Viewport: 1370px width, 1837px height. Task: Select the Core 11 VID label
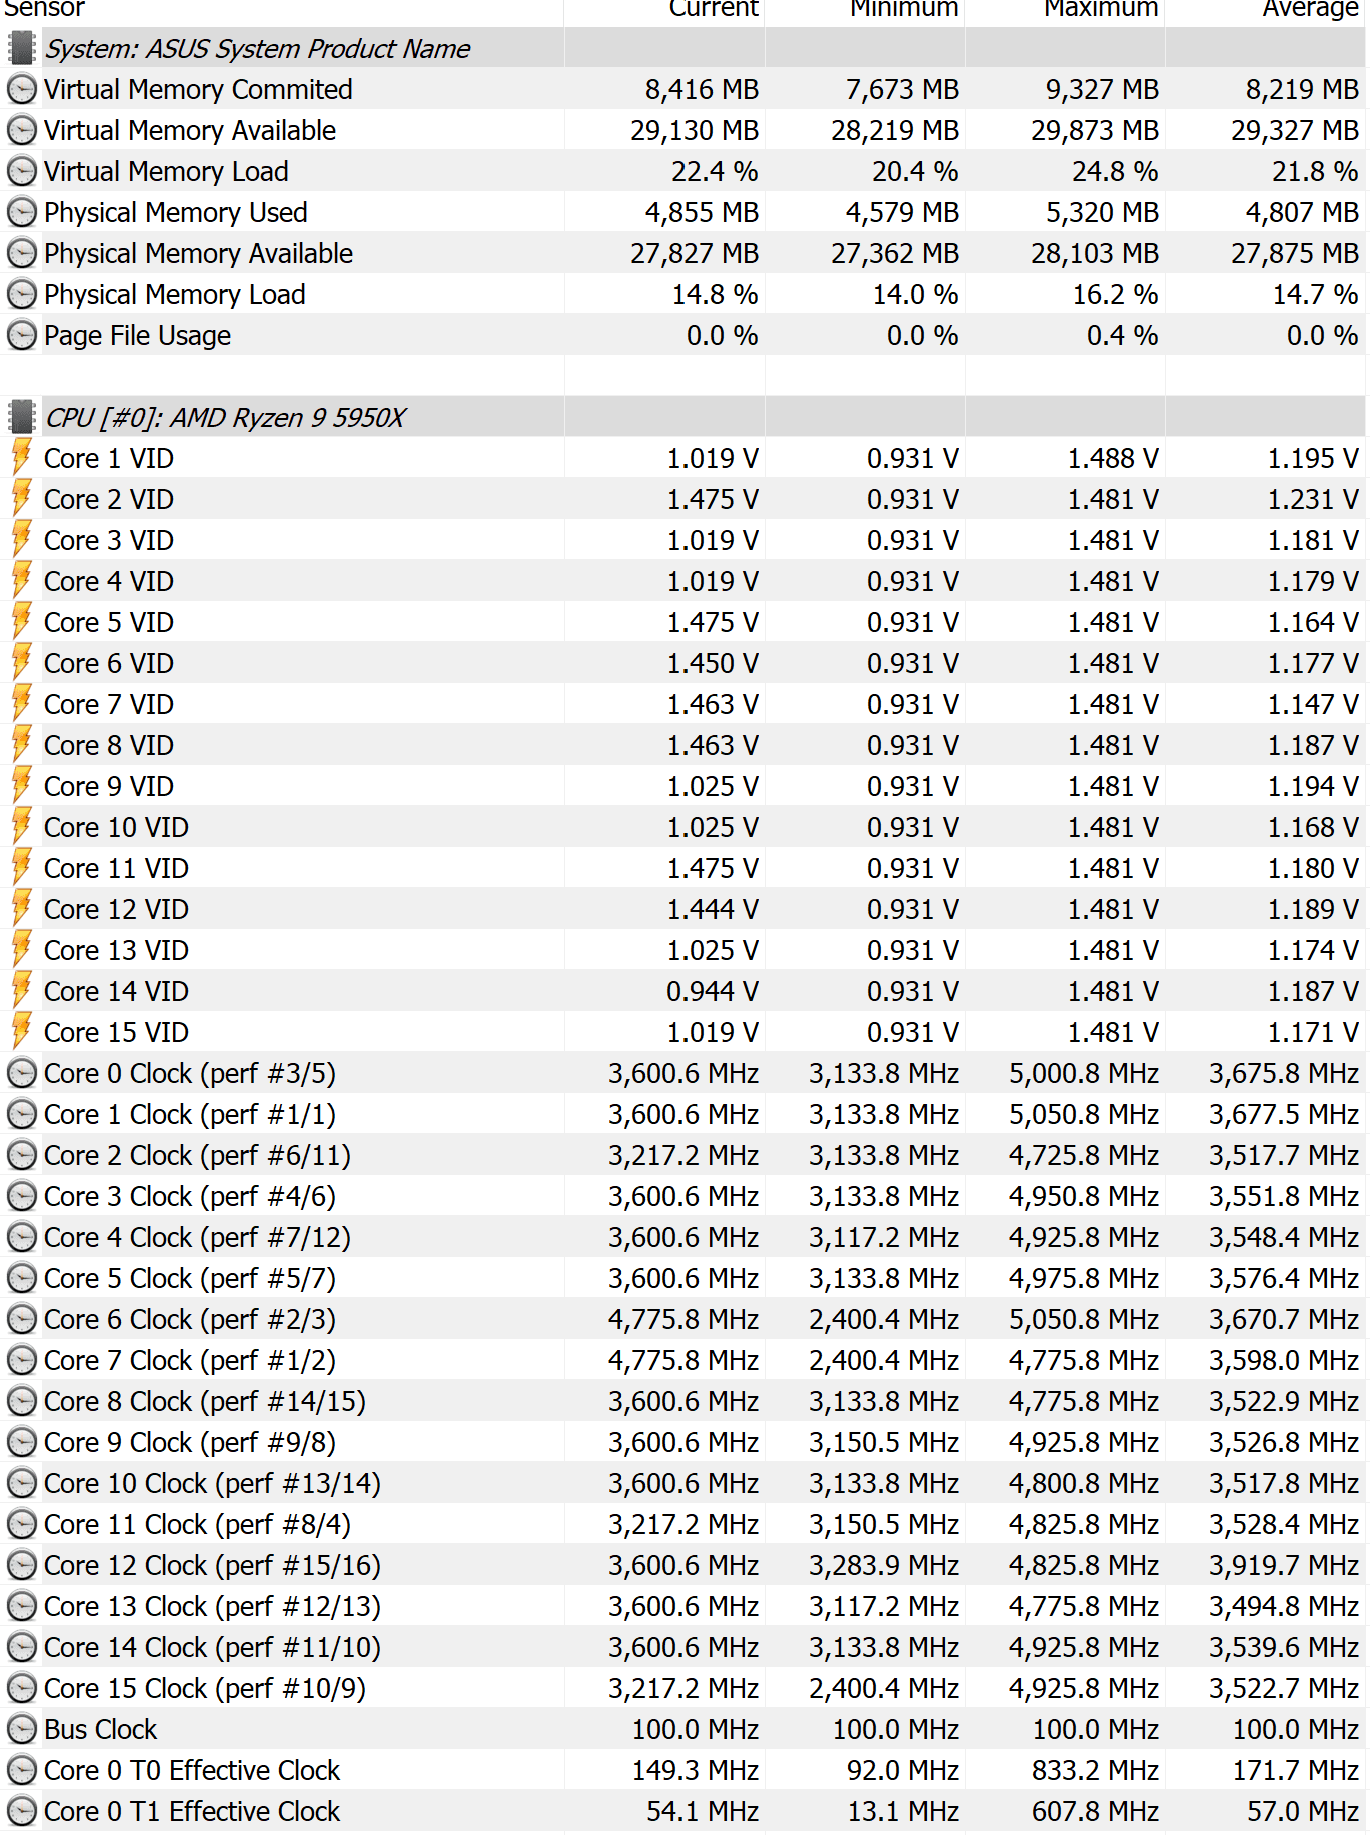tap(116, 868)
